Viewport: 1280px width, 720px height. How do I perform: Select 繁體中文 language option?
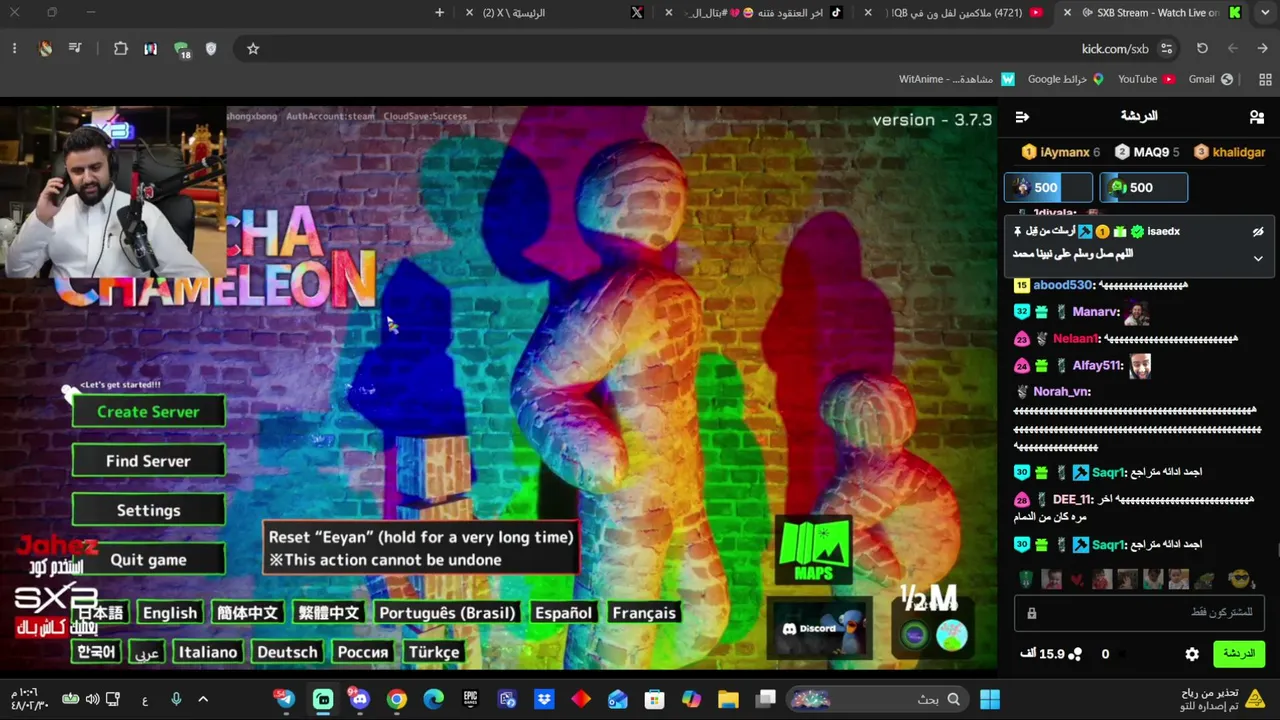coord(329,613)
